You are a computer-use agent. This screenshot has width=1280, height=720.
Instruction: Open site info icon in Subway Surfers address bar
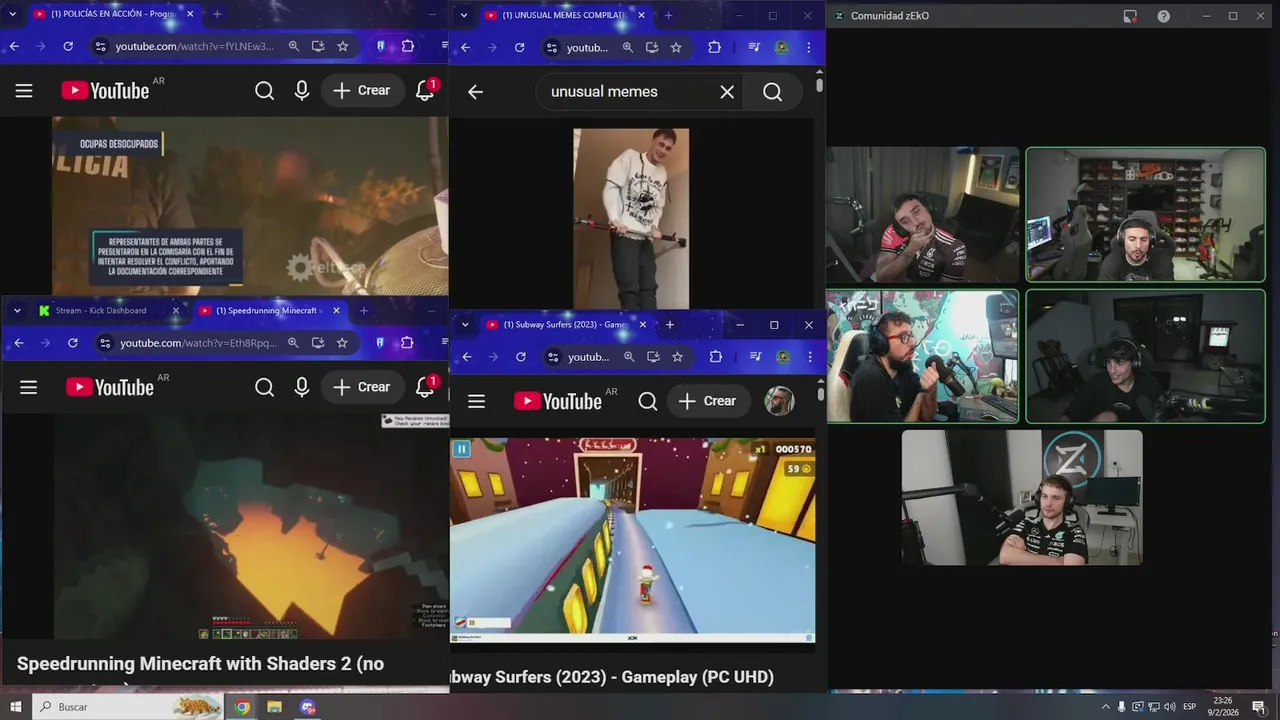553,357
